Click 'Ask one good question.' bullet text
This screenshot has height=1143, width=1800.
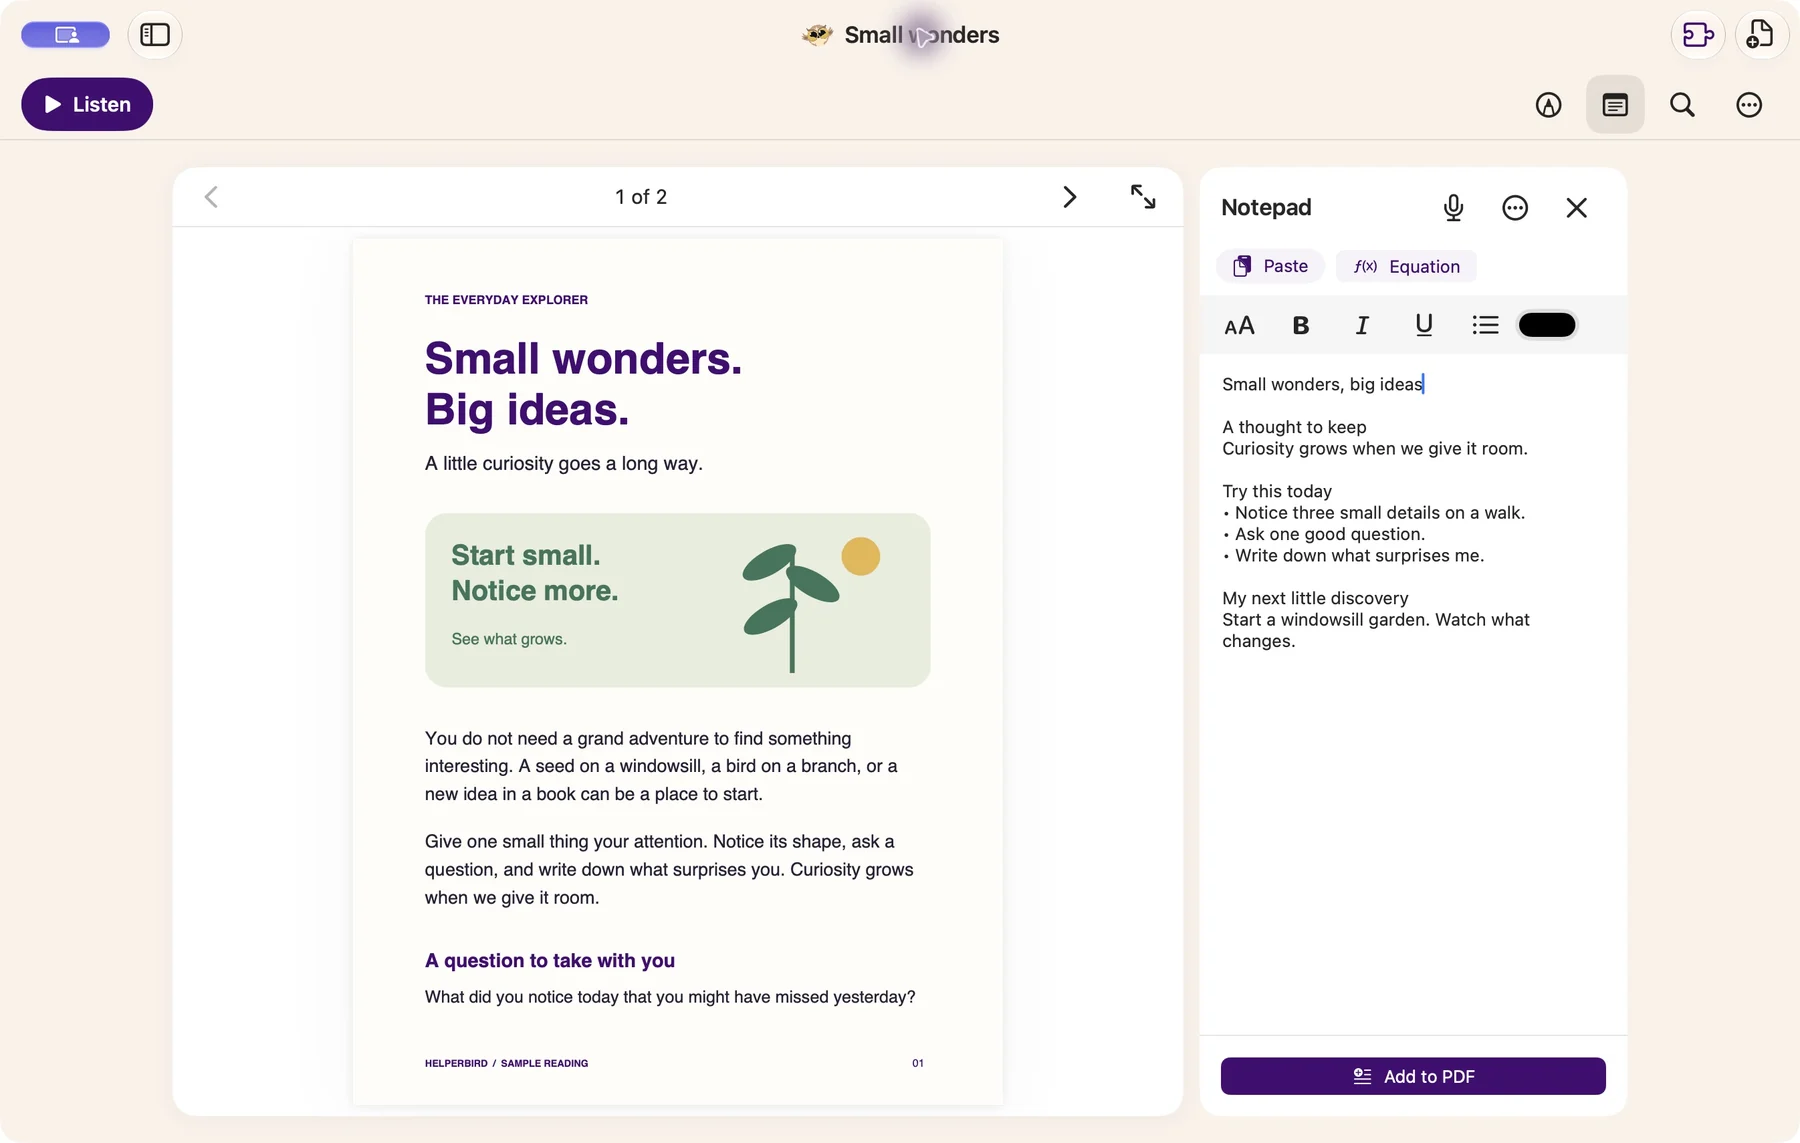coord(1329,534)
